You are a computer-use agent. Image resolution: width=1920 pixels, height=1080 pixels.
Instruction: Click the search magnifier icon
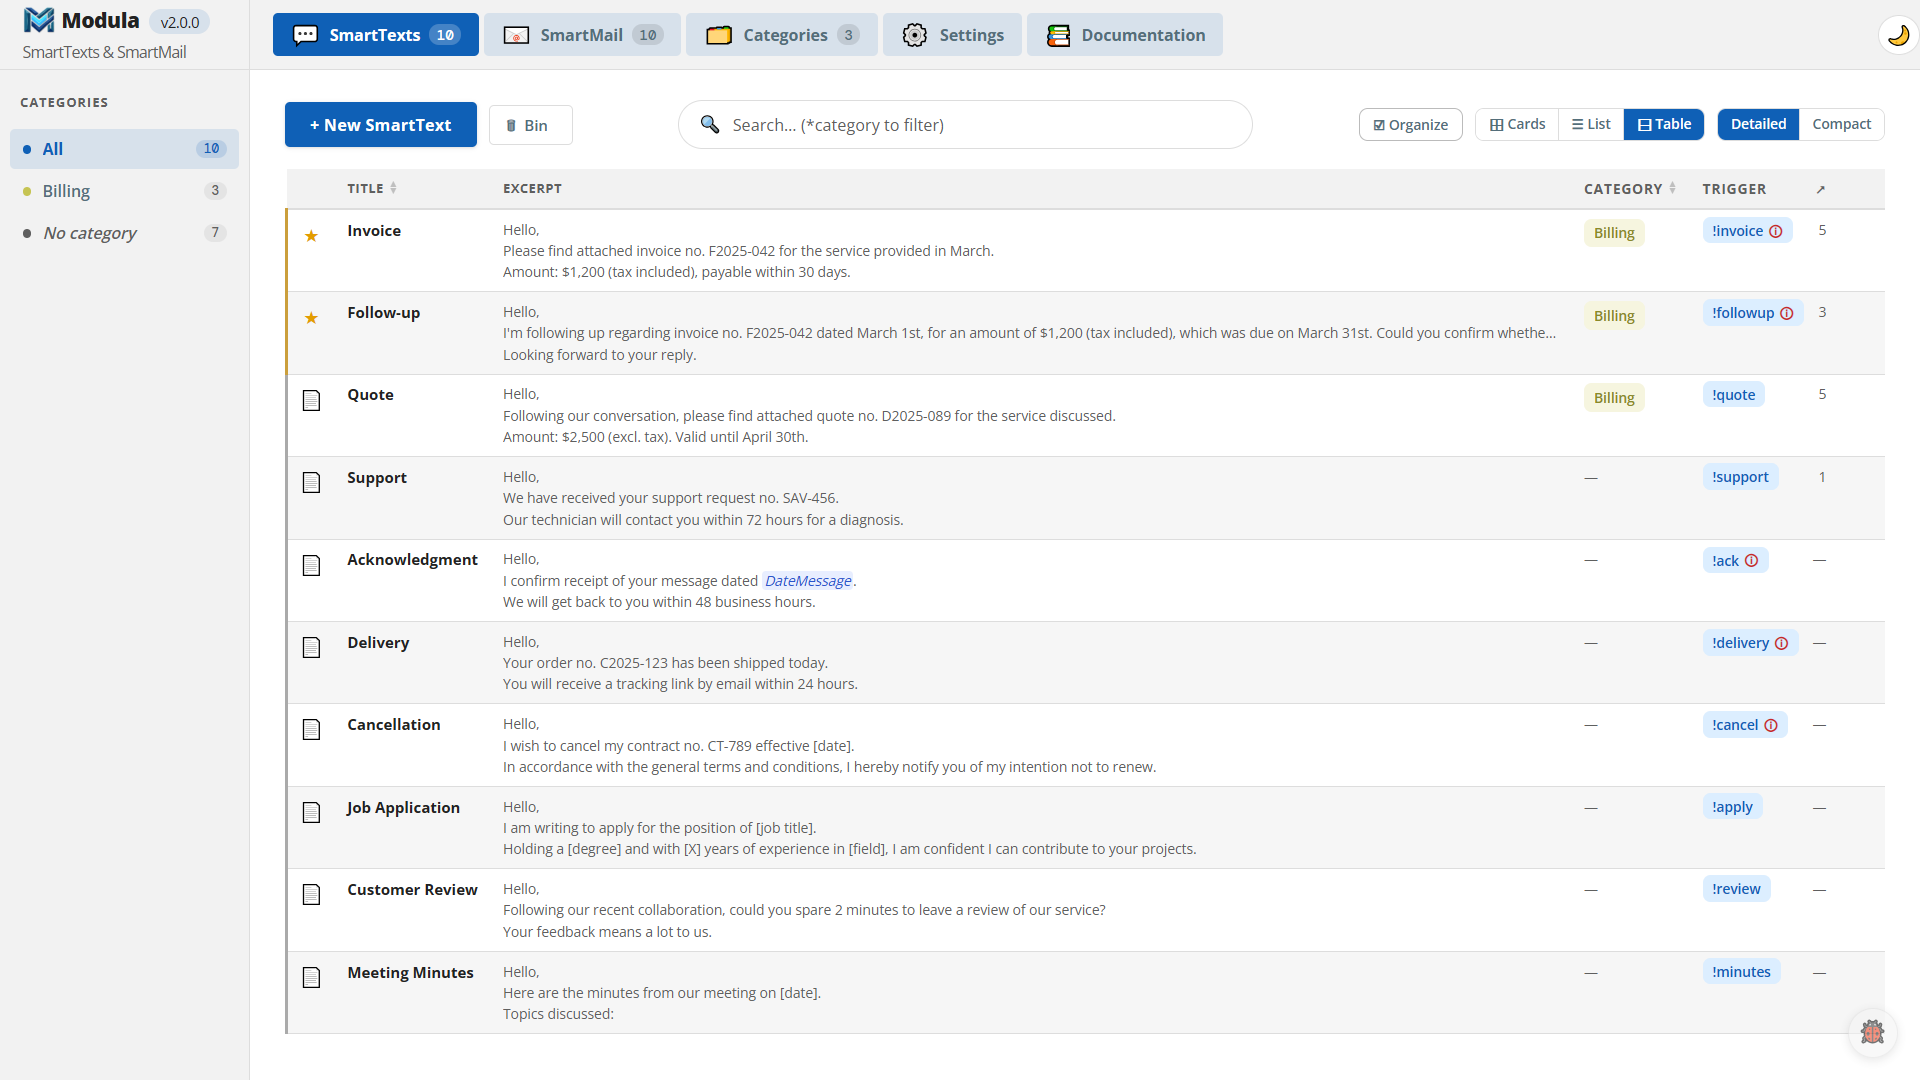(x=710, y=124)
